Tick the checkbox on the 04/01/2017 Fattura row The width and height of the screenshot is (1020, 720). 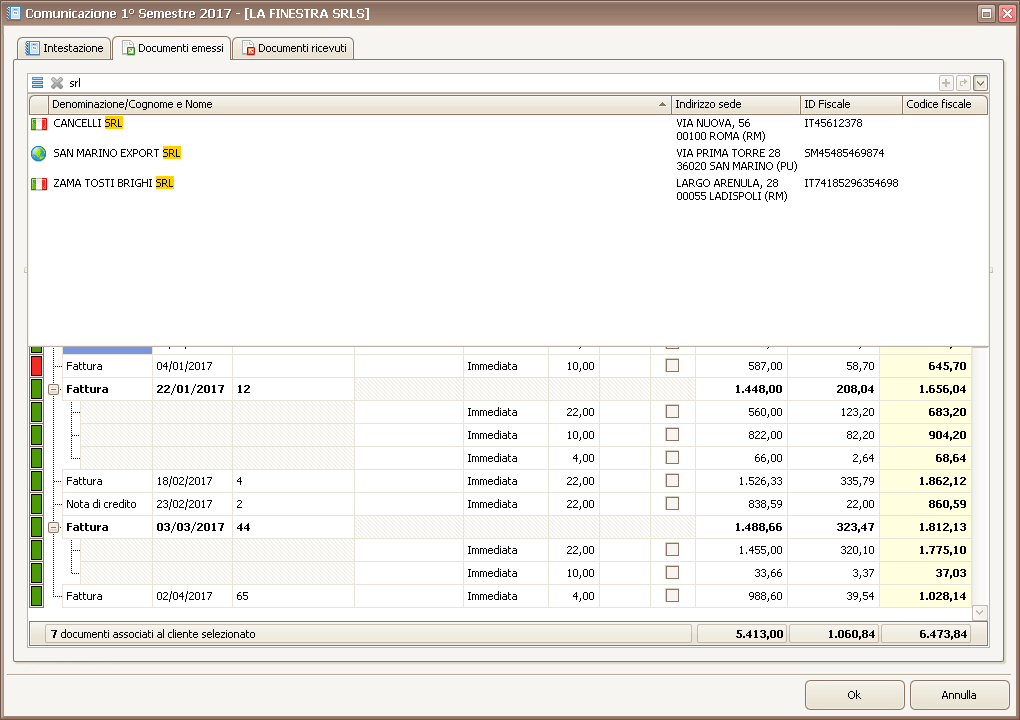click(x=672, y=366)
